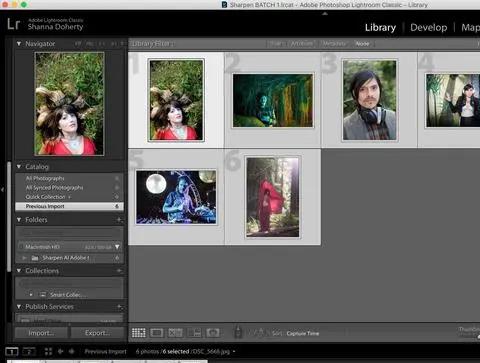Select None in Library Filter bar
This screenshot has width=480, height=363.
click(362, 44)
